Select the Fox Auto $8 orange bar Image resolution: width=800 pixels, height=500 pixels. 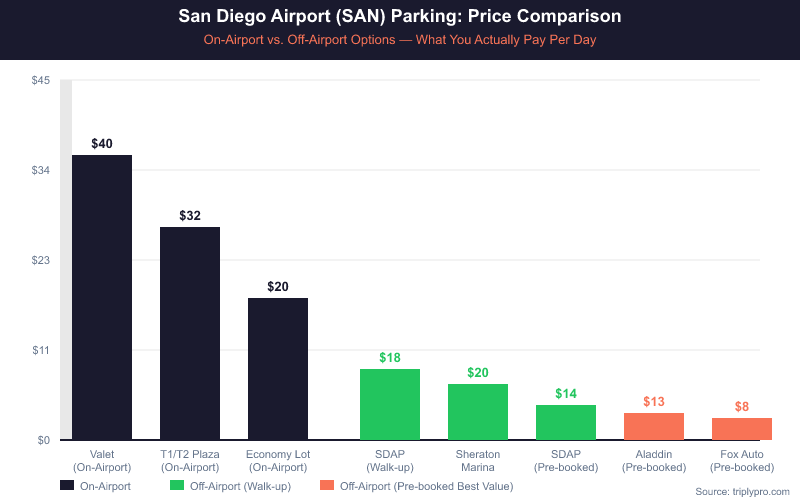coord(742,429)
